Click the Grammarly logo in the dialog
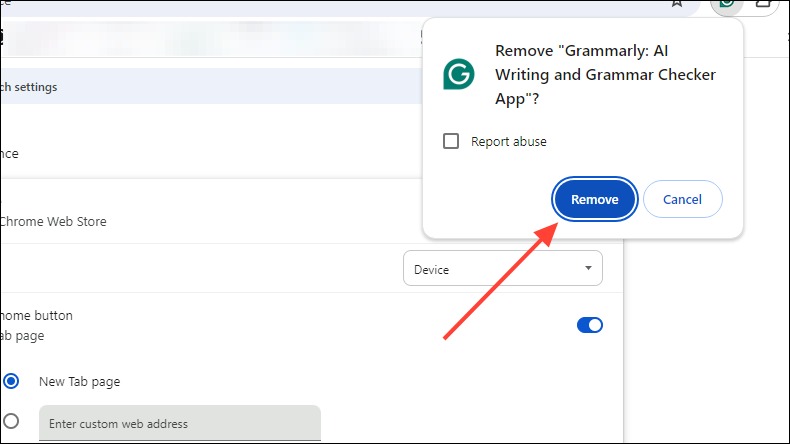This screenshot has height=444, width=790. click(458, 74)
